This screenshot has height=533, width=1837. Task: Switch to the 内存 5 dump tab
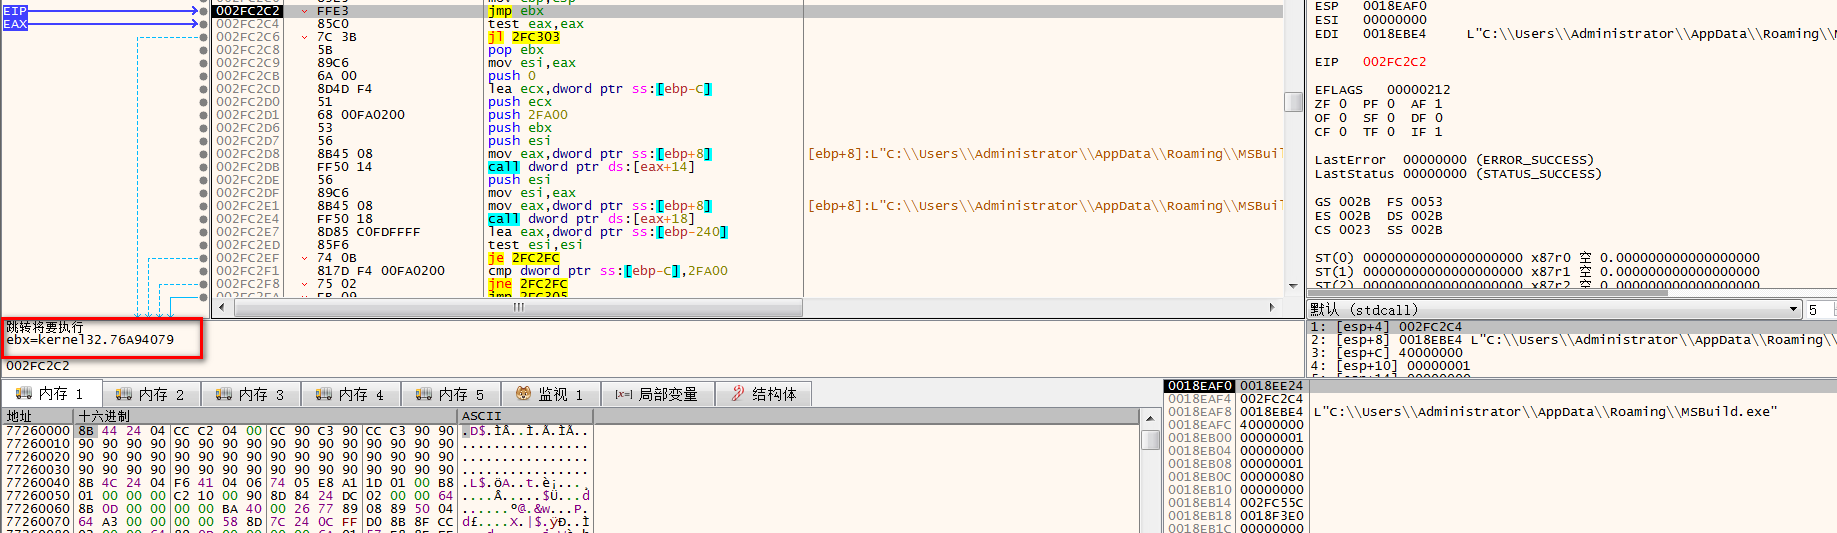pyautogui.click(x=450, y=394)
